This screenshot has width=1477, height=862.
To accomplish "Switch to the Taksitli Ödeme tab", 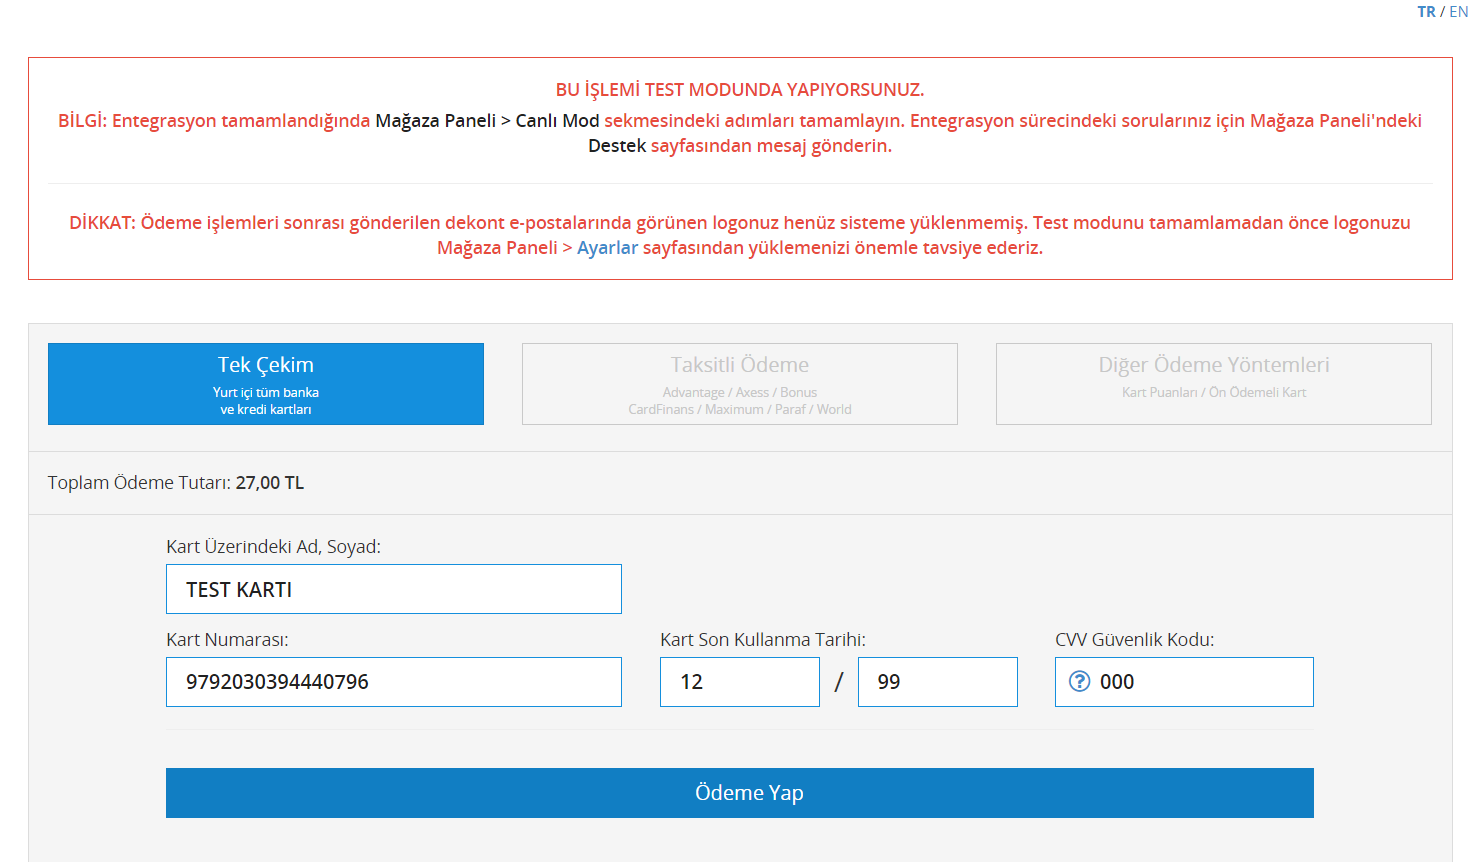I will [739, 384].
